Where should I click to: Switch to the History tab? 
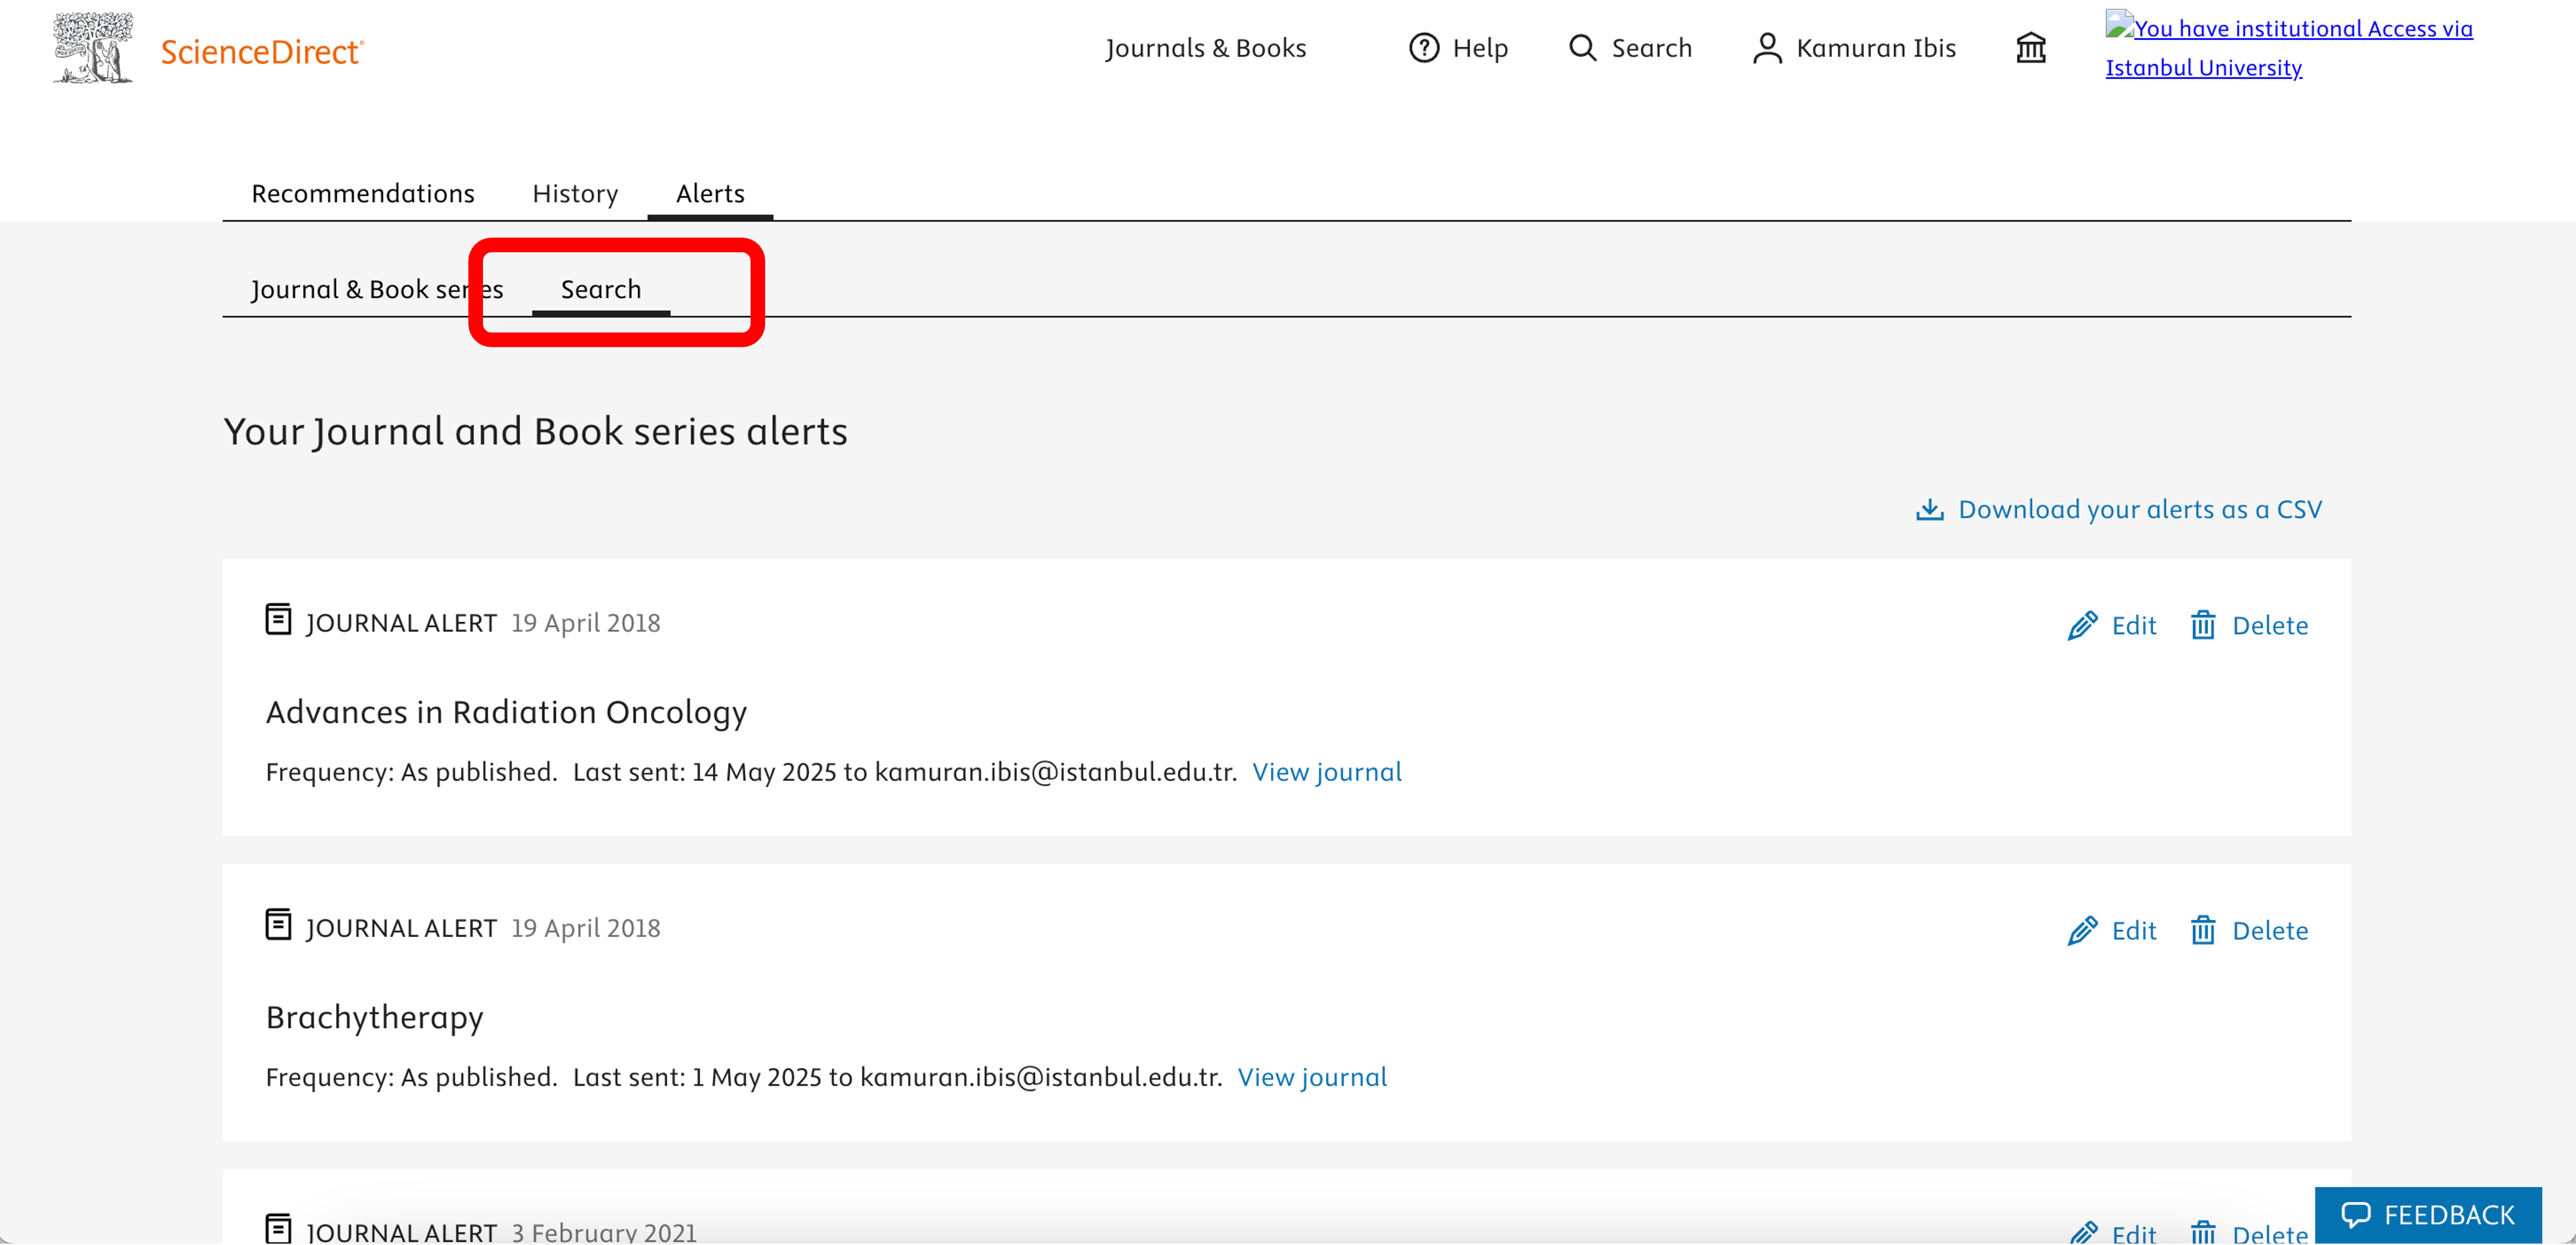pos(575,193)
